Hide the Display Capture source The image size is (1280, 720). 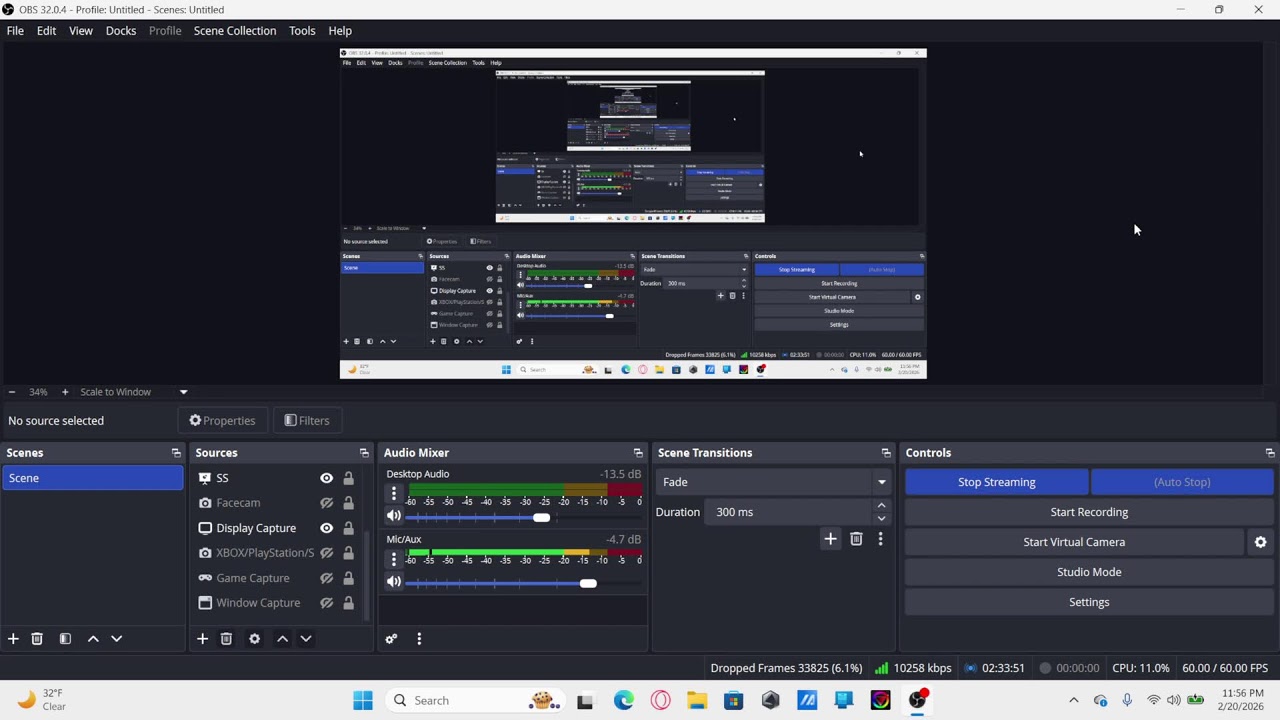point(326,528)
